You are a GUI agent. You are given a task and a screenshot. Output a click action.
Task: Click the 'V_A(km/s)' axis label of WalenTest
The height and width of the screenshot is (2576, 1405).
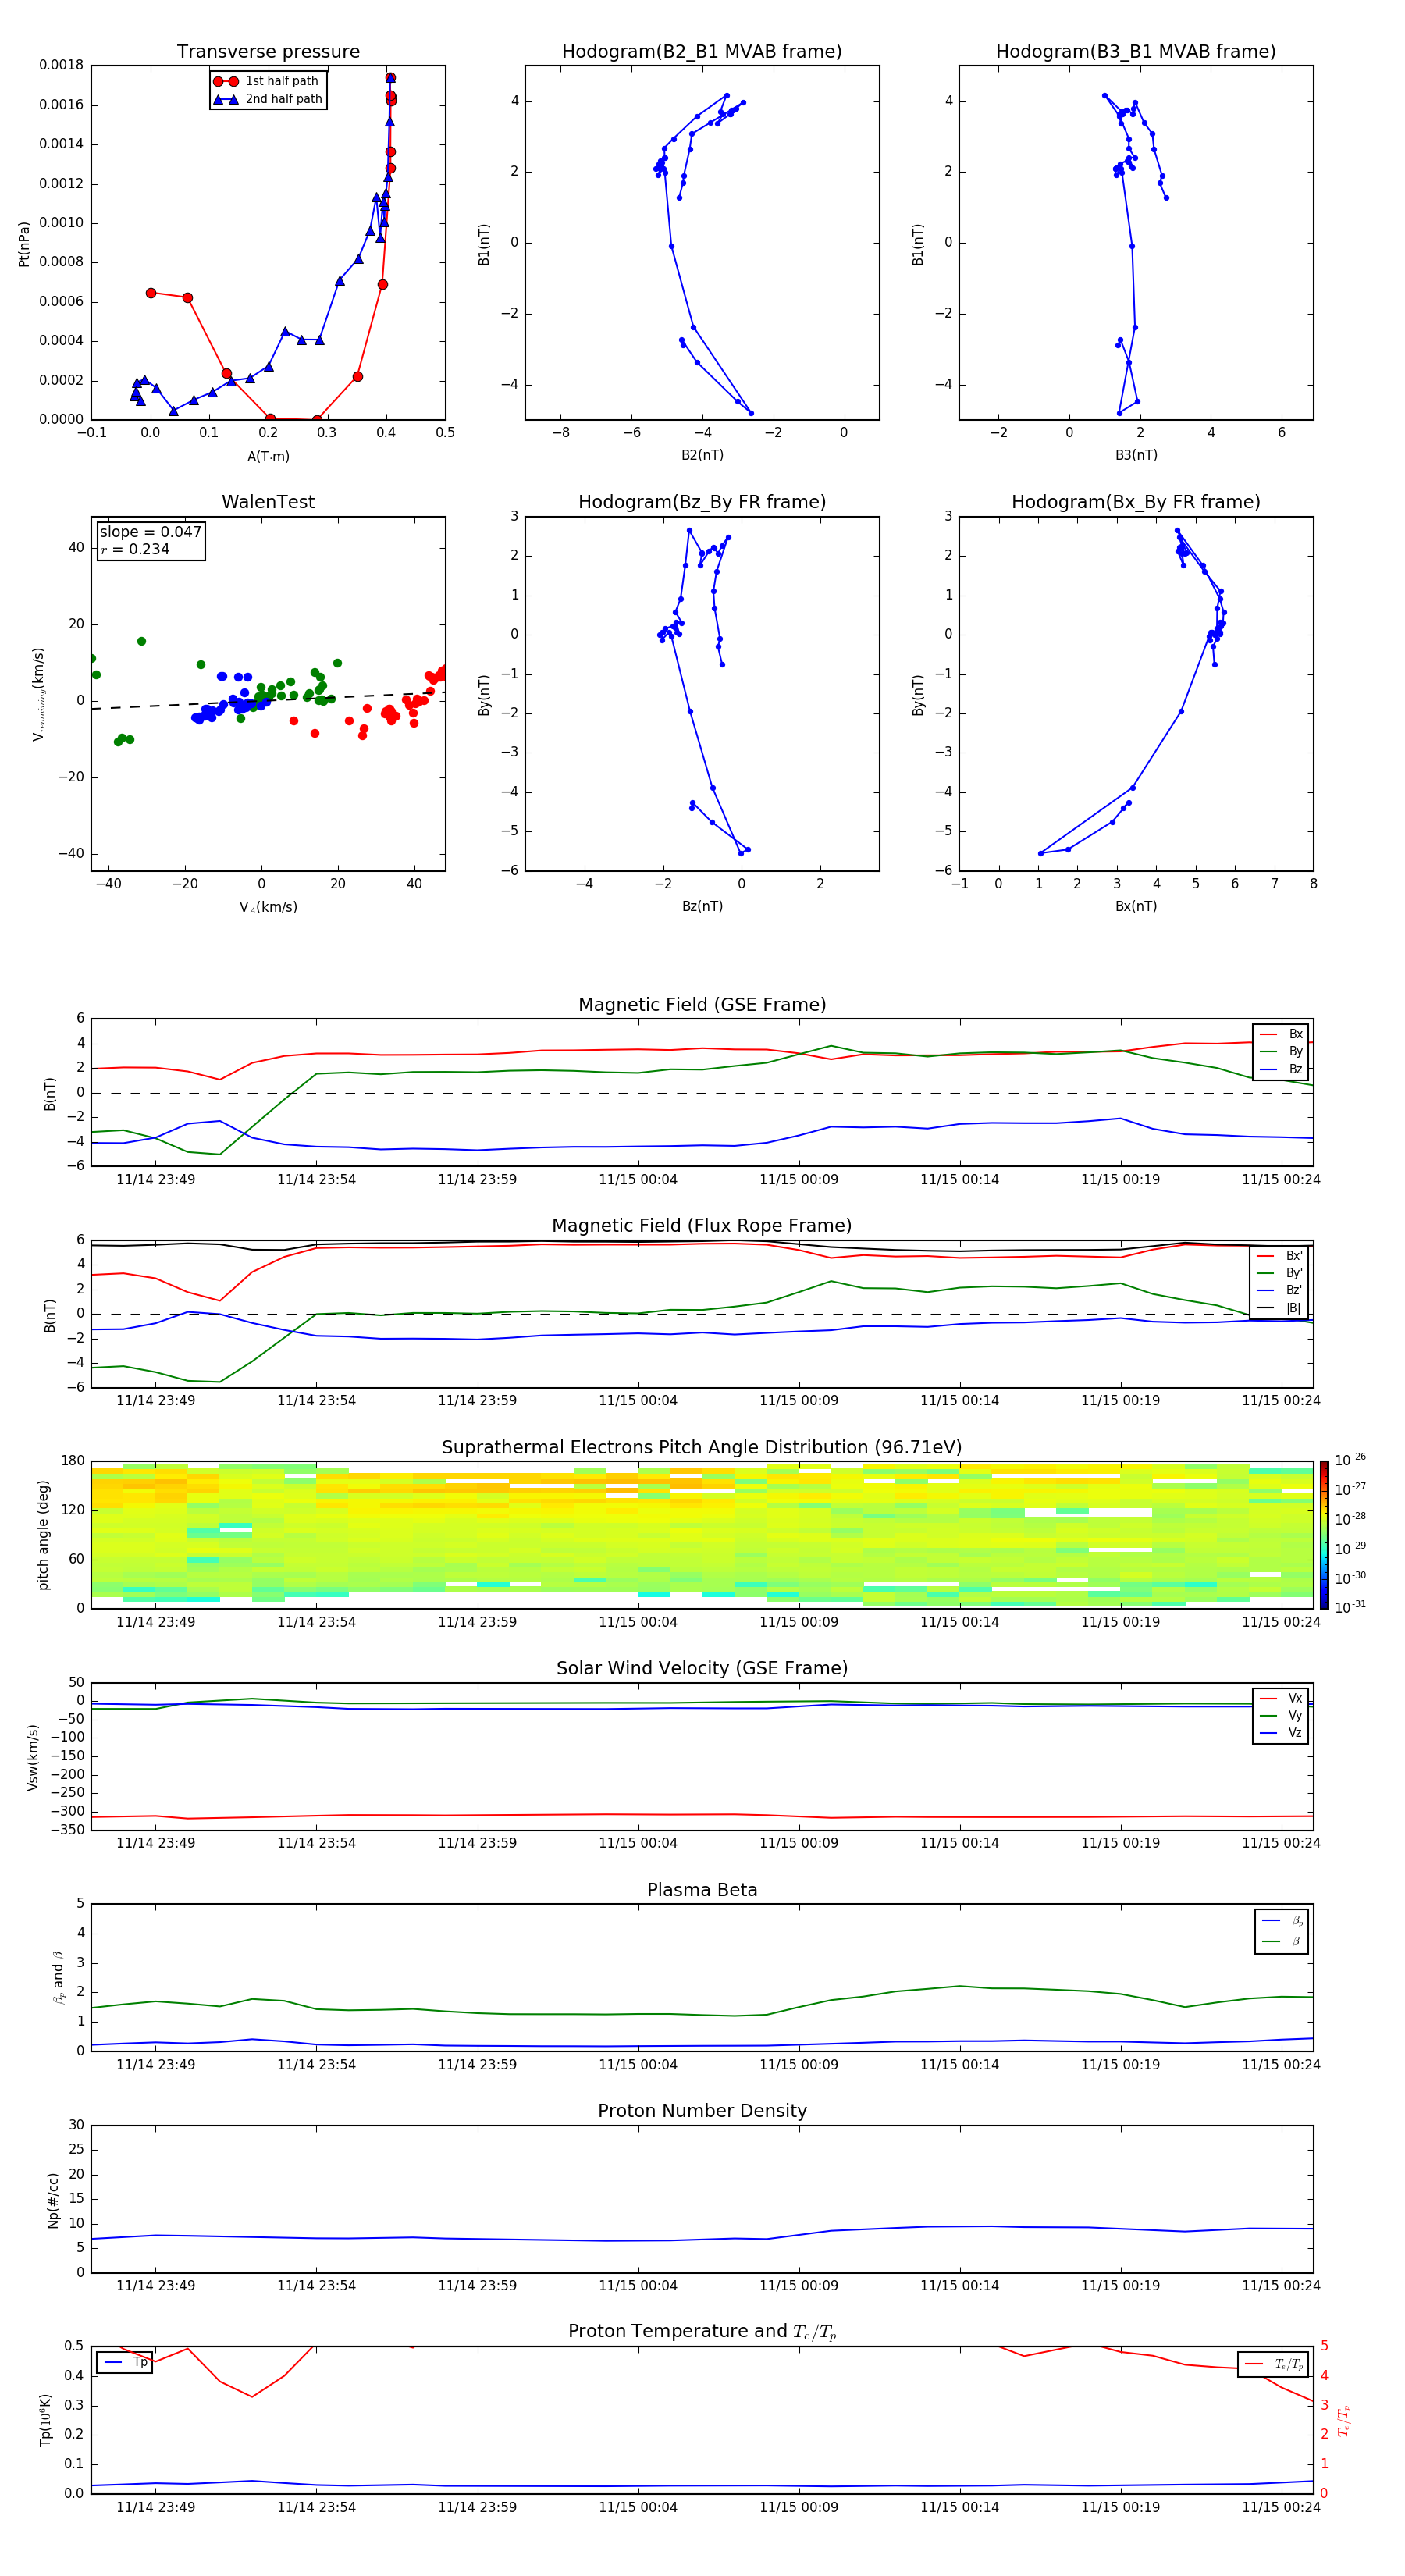268,907
